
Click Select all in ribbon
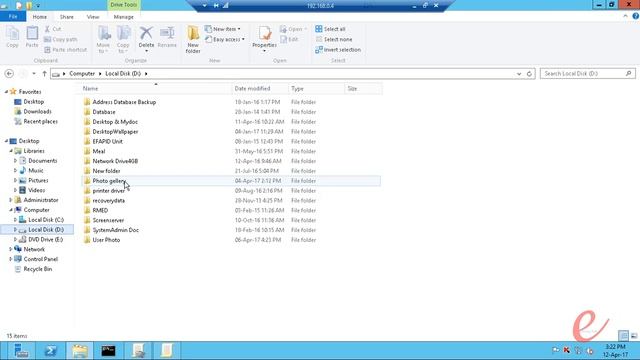pos(330,29)
